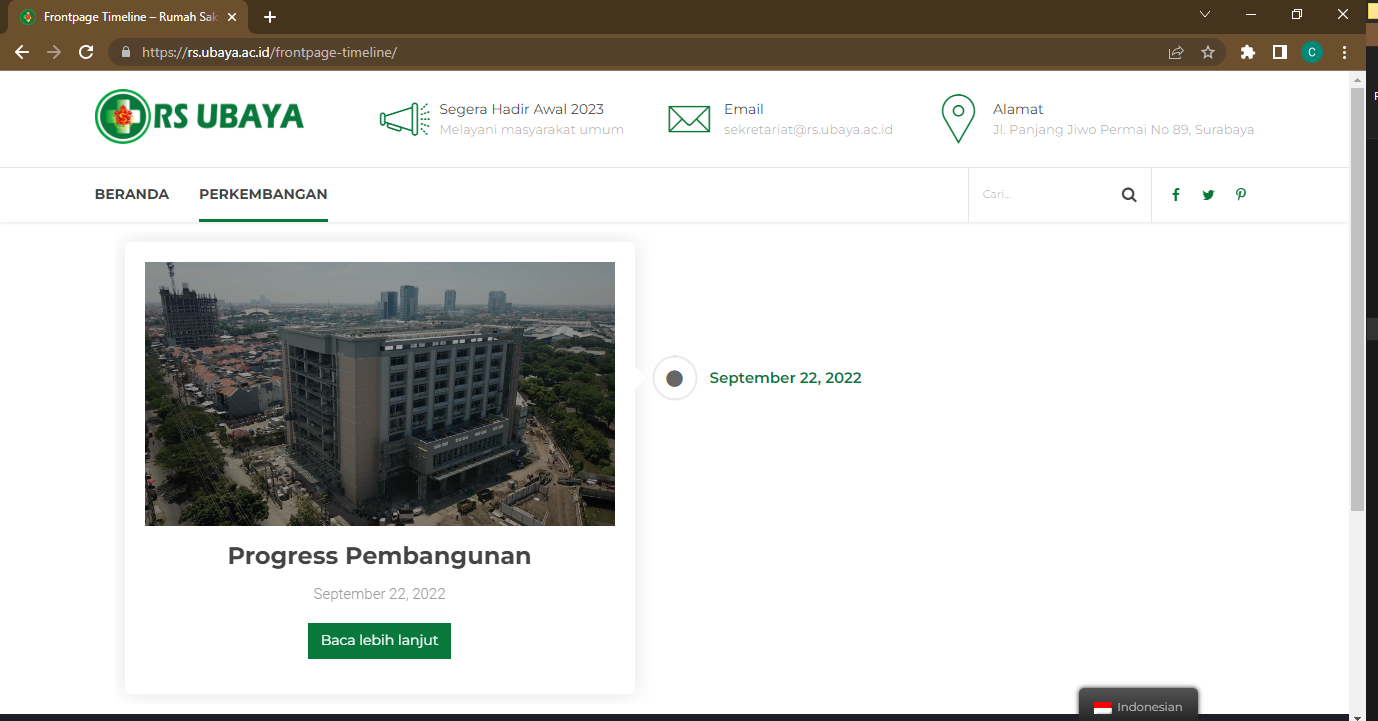Viewport: 1378px width, 721px height.
Task: Click the RS UBAYA logo
Action: pos(200,117)
